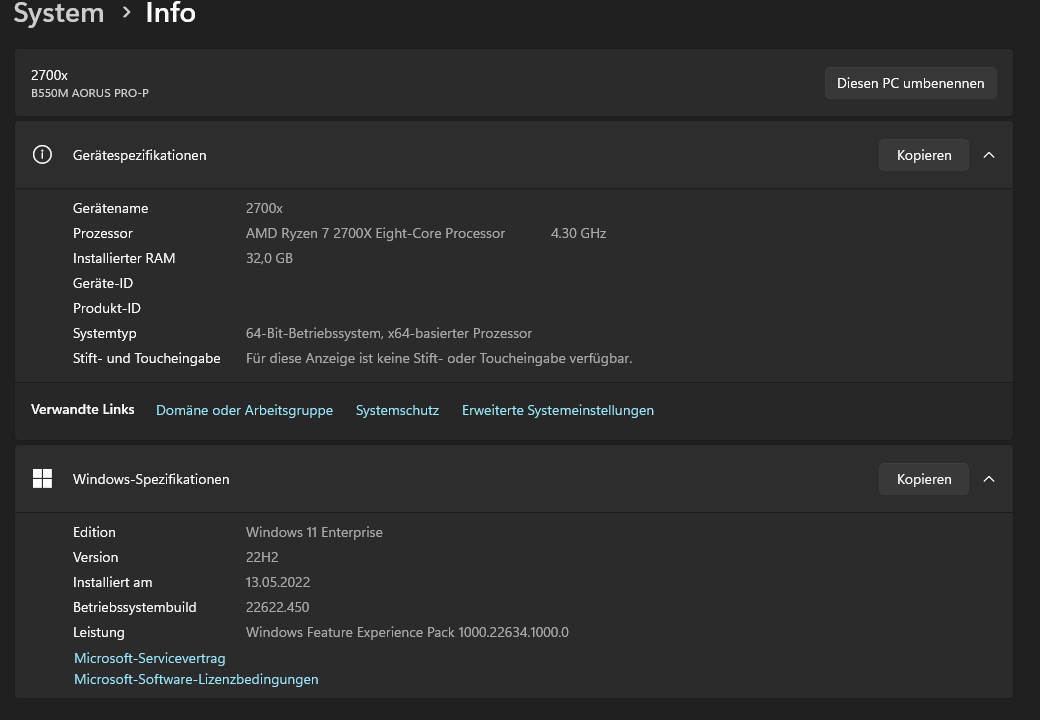Click the Verwandte Links label
Image resolution: width=1040 pixels, height=720 pixels.
pos(82,410)
